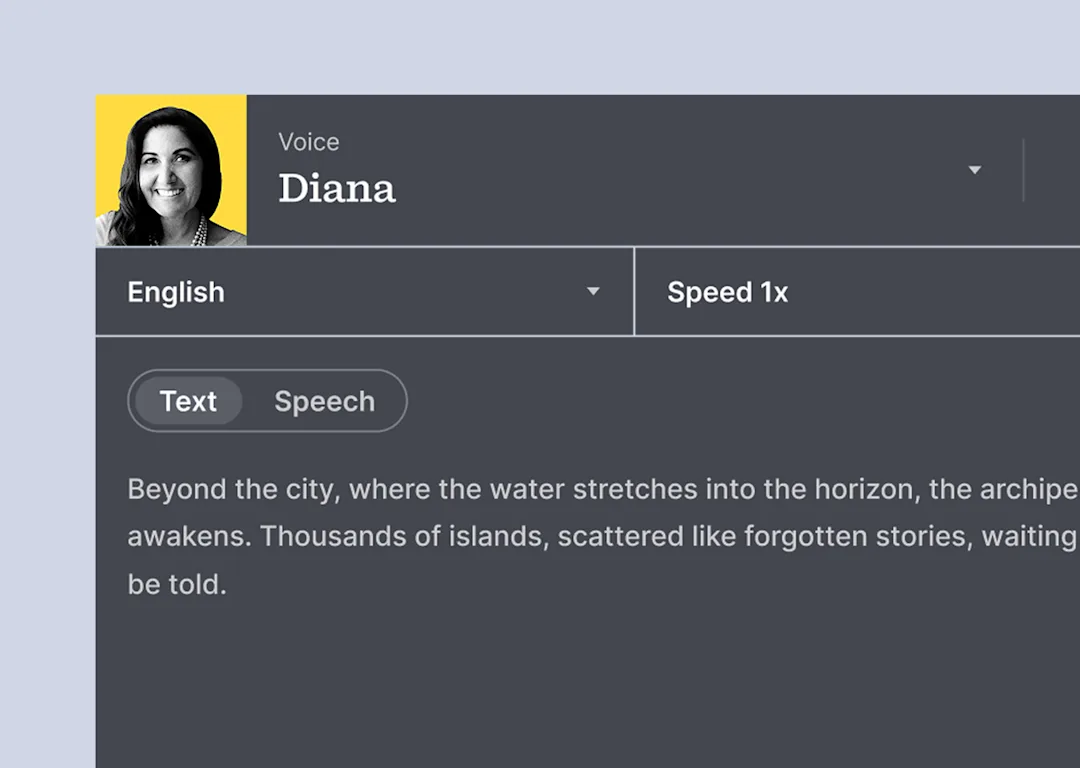
Task: Switch to the Speech input mode
Action: (324, 402)
